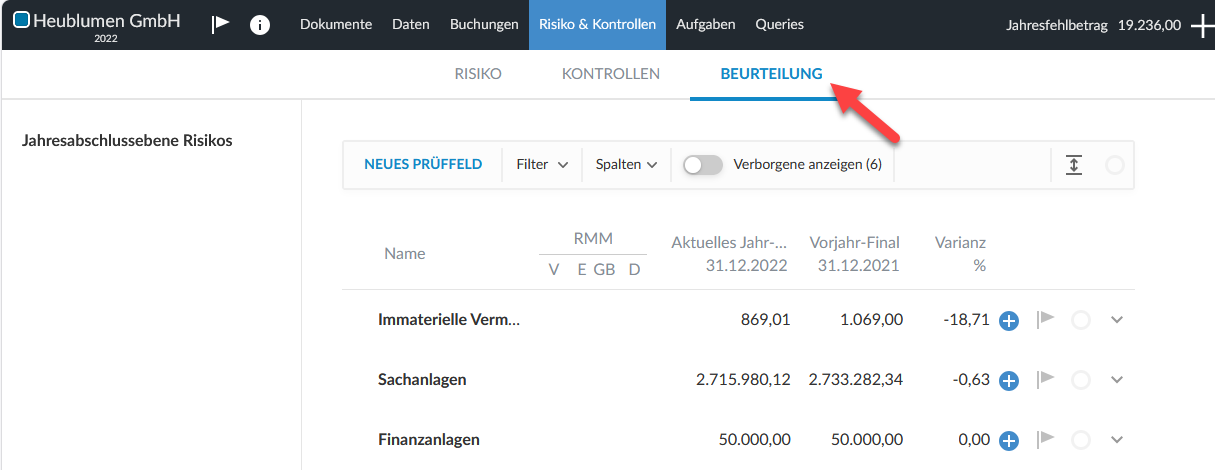Open Immaterielle Verm… row name
The image size is (1215, 470).
[450, 320]
